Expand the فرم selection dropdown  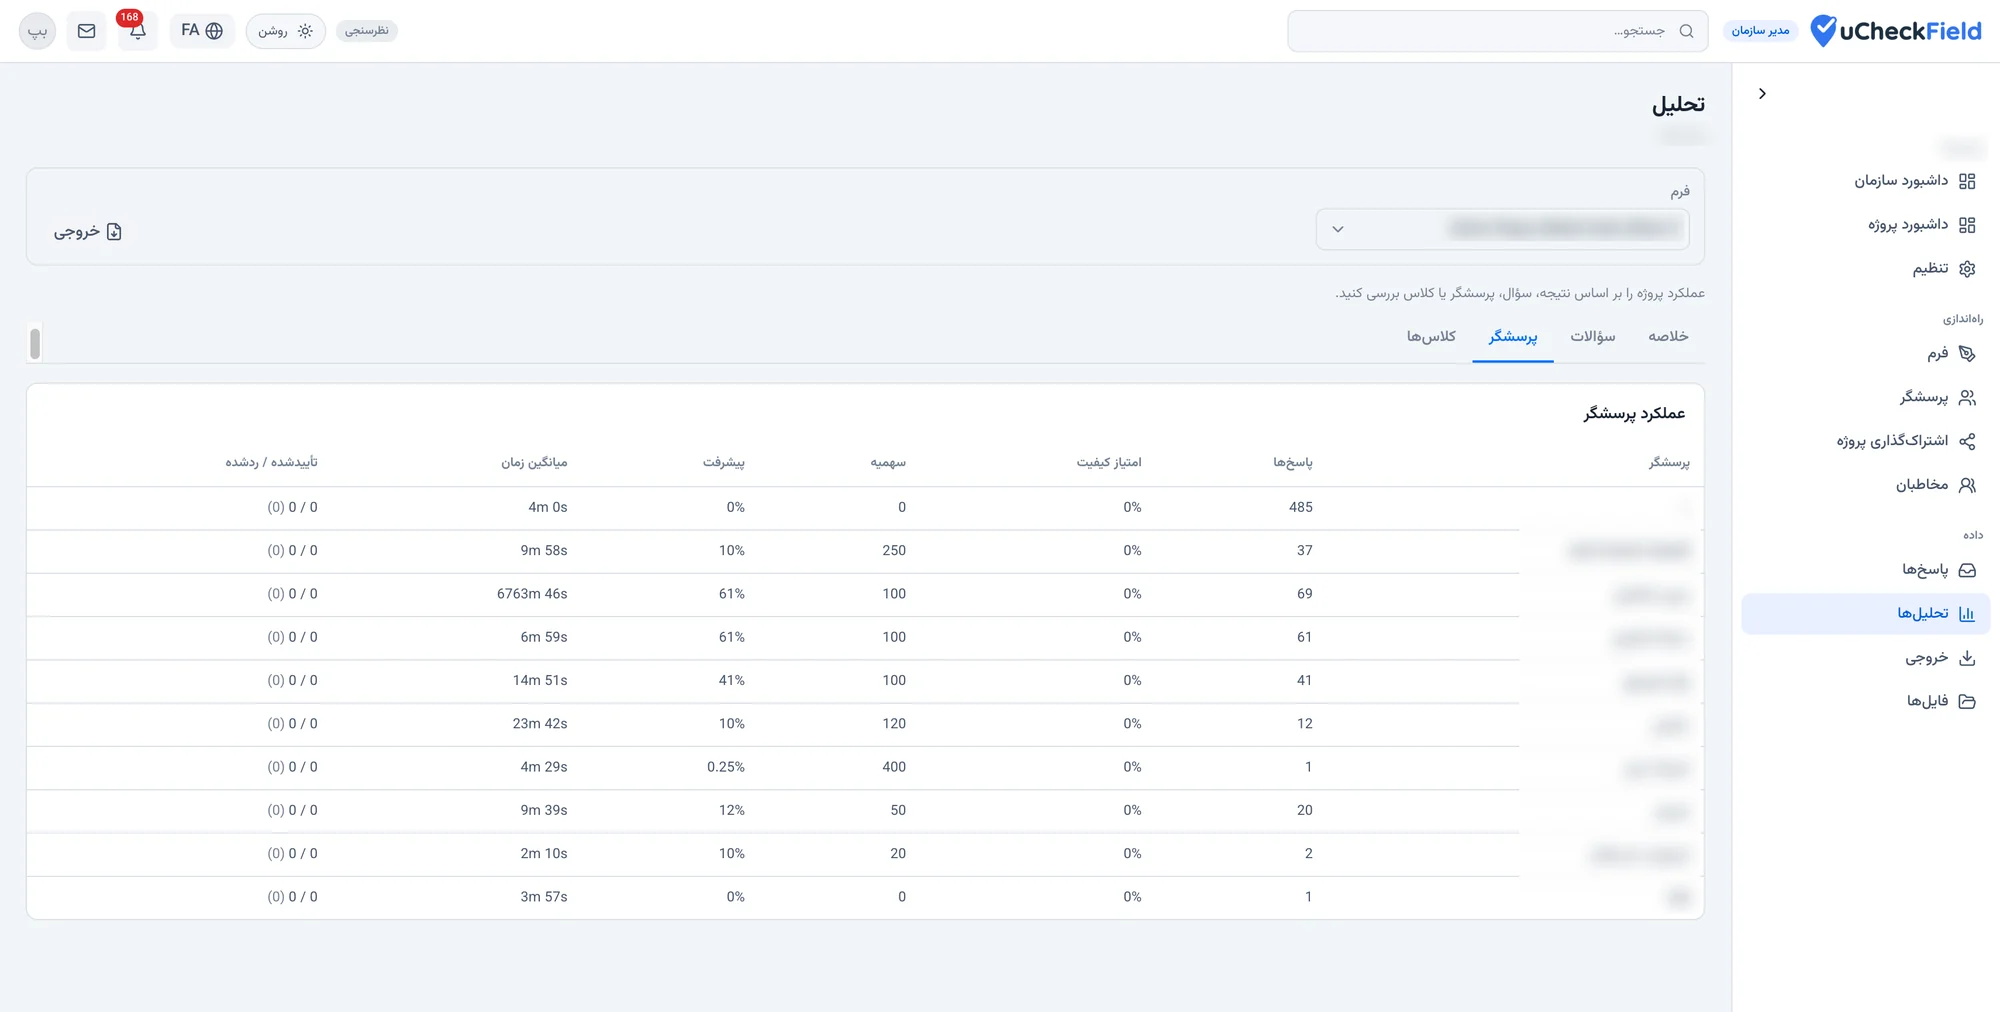click(1503, 229)
